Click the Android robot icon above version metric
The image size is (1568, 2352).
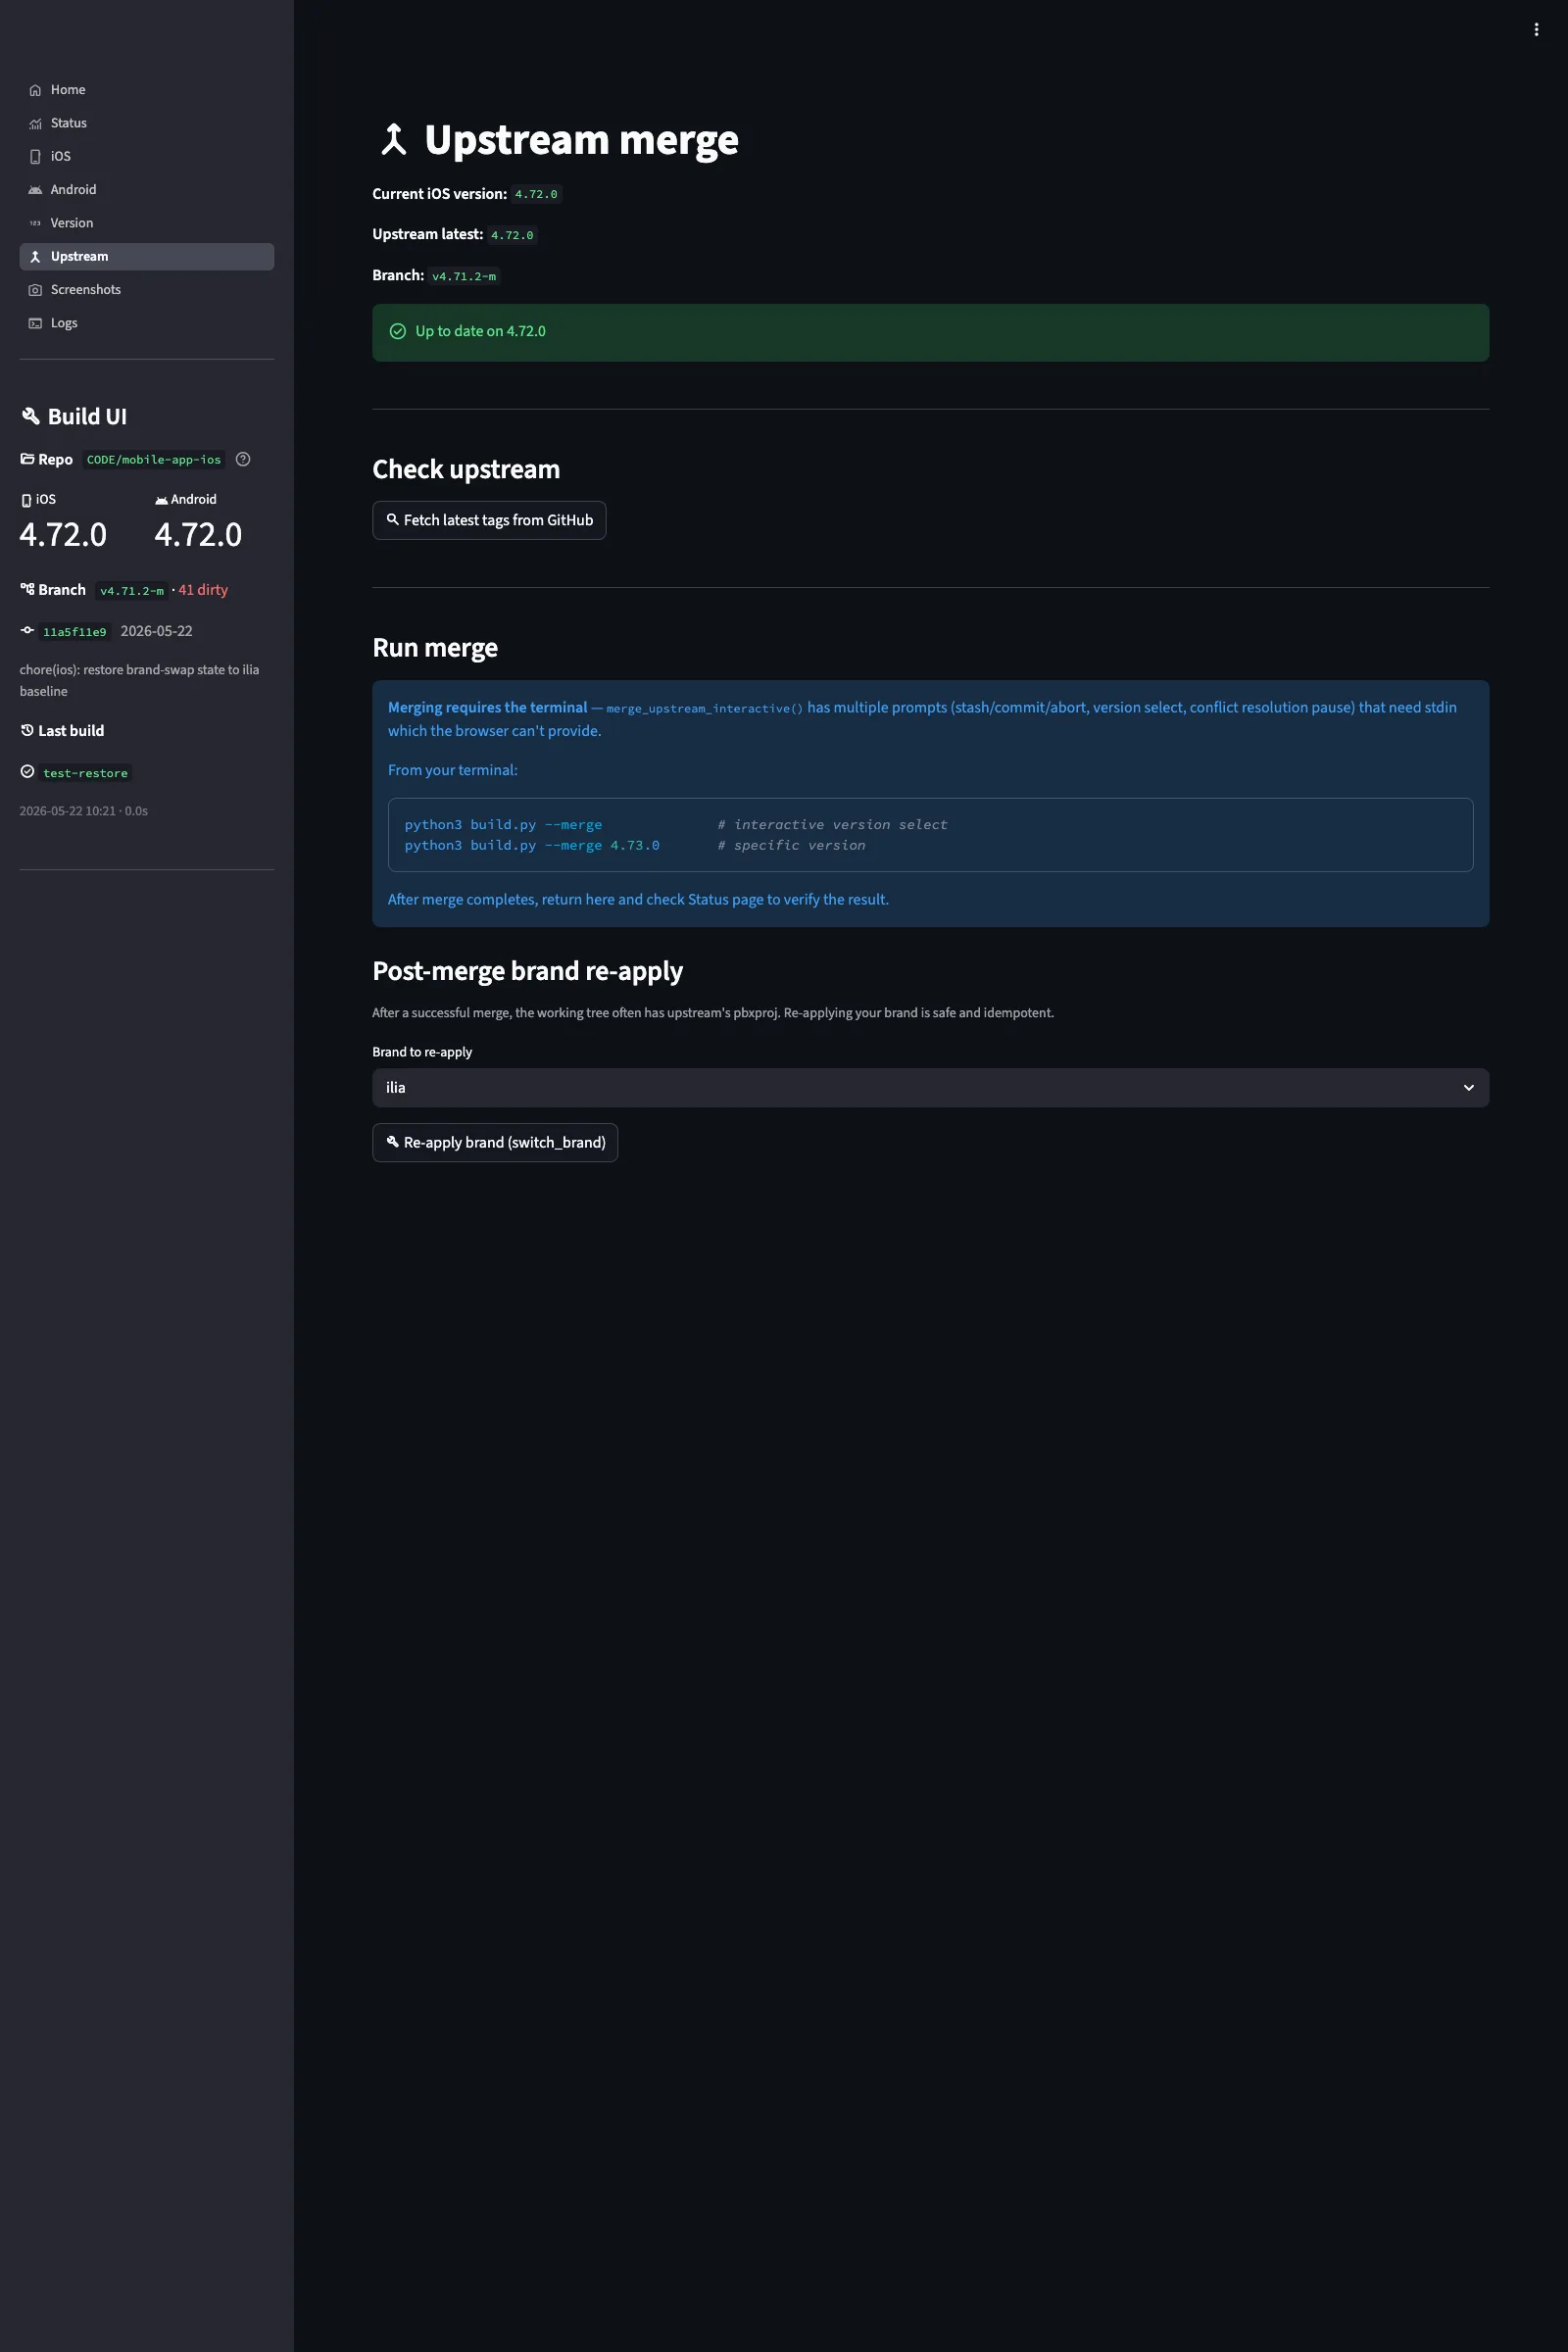161,500
